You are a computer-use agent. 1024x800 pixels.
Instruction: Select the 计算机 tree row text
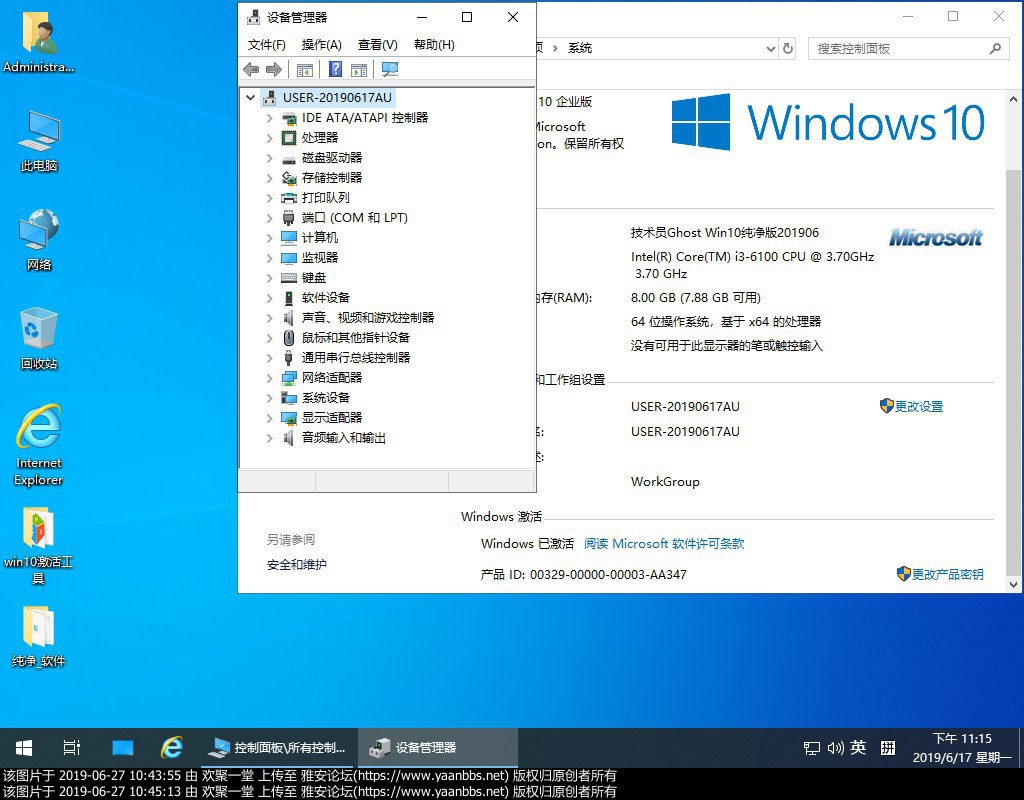point(320,238)
